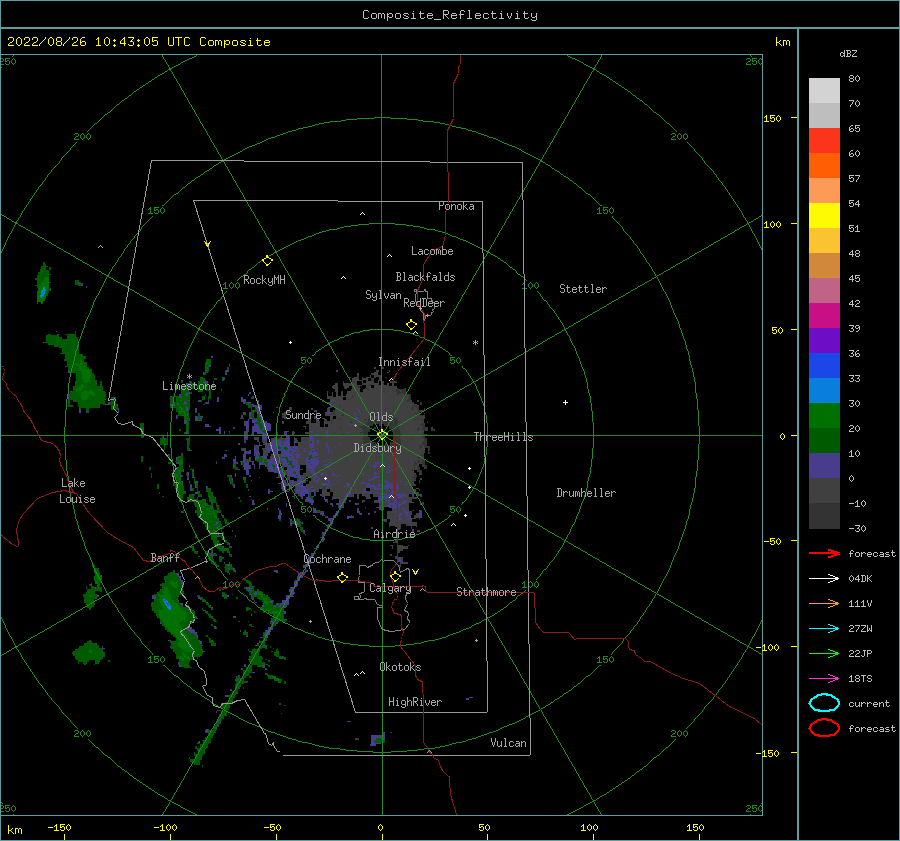Viewport: 900px width, 841px height.
Task: Click the white 04DK arrow legend
Action: 824,579
